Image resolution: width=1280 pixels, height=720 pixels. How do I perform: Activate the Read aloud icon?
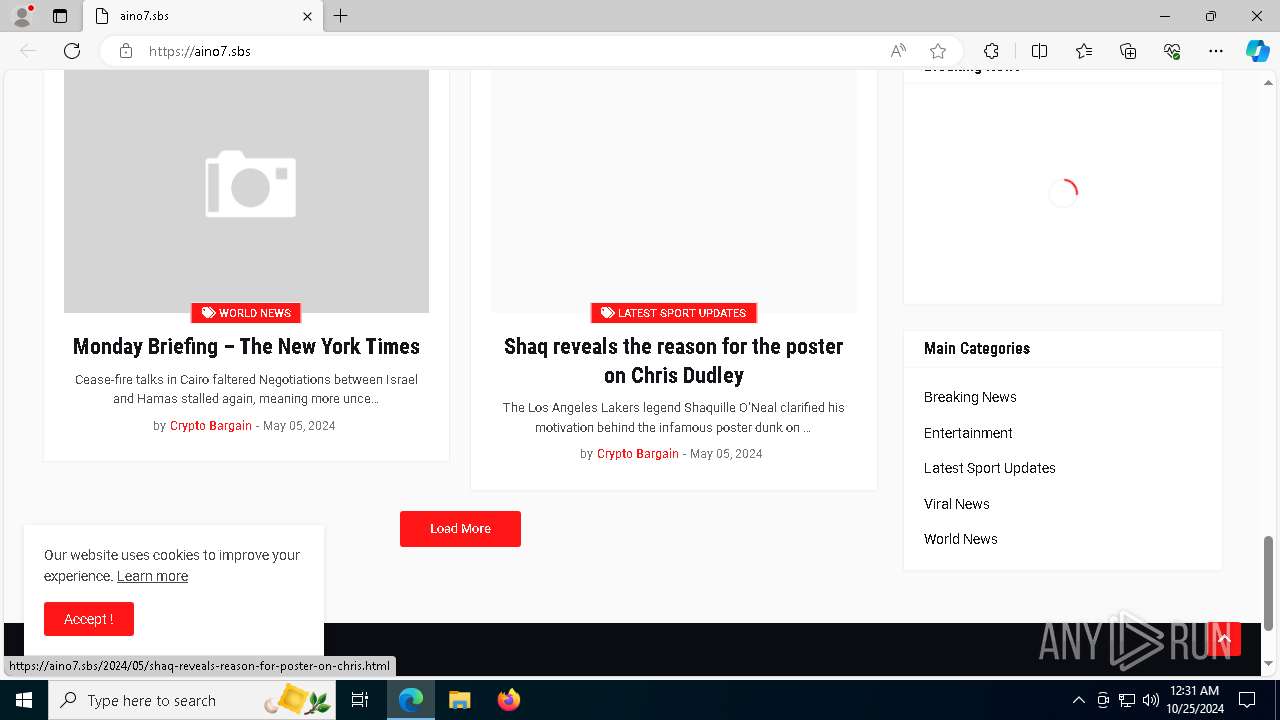(x=898, y=51)
